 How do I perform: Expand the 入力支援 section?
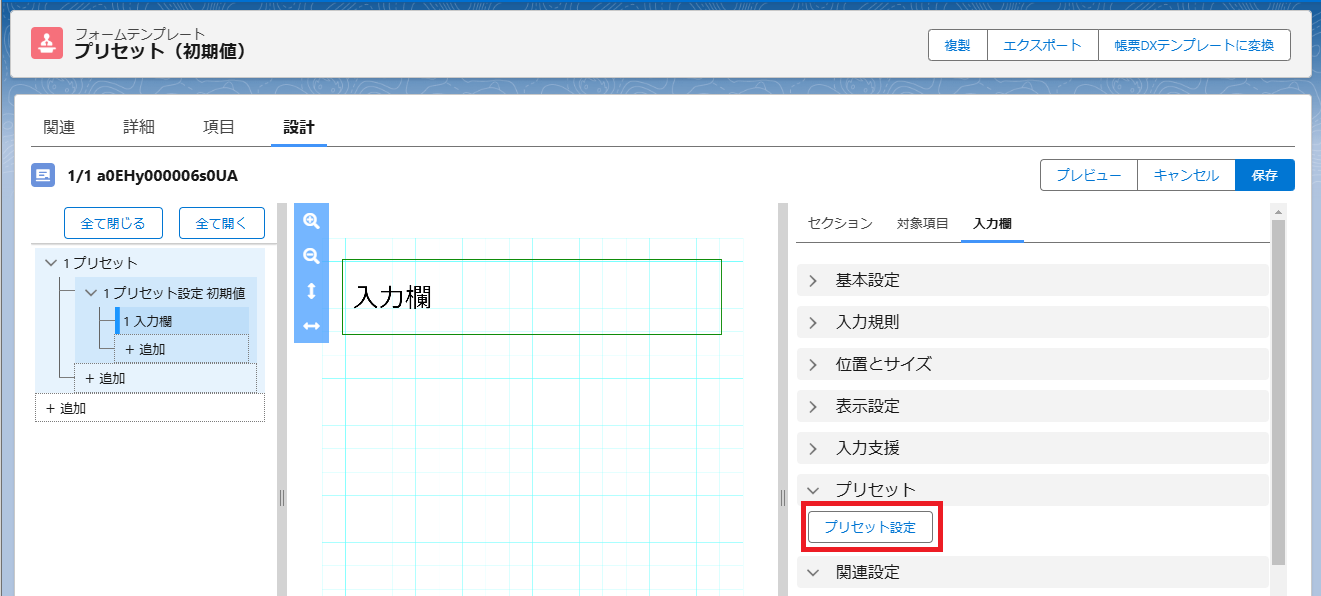1033,449
